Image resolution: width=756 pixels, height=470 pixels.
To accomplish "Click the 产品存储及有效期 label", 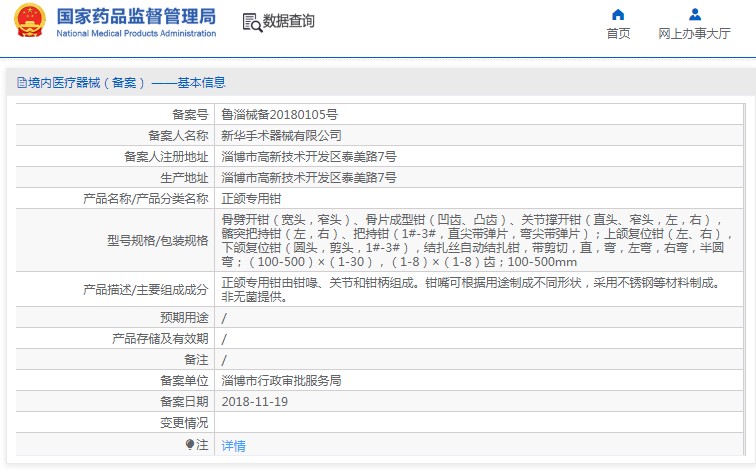I will click(160, 338).
